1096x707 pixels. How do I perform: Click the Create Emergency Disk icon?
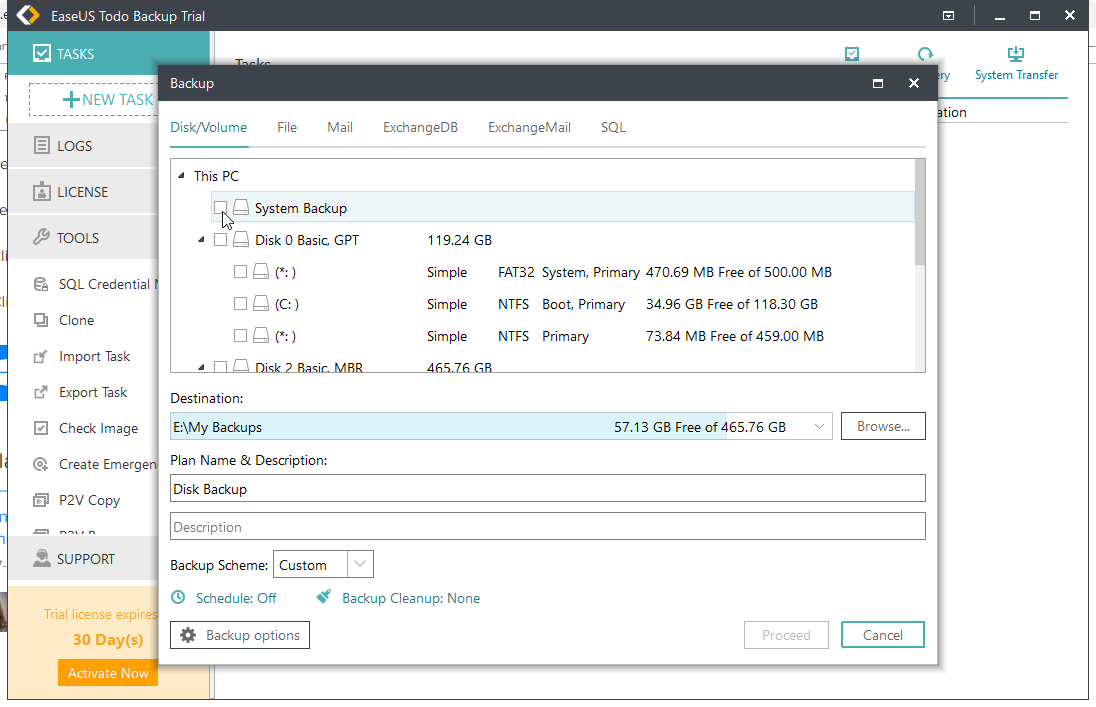coord(41,464)
